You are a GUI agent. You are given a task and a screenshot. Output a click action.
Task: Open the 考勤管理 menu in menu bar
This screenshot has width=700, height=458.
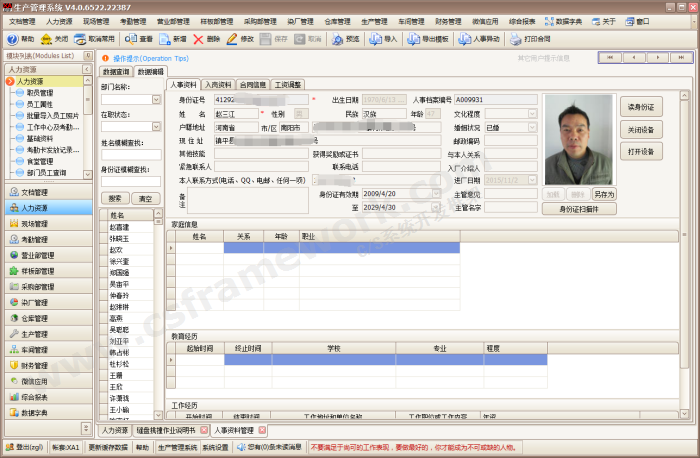click(x=132, y=20)
